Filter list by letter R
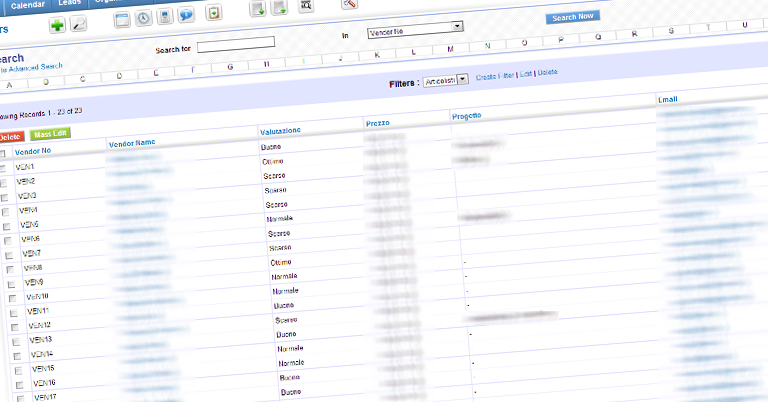The width and height of the screenshot is (768, 402). click(634, 34)
